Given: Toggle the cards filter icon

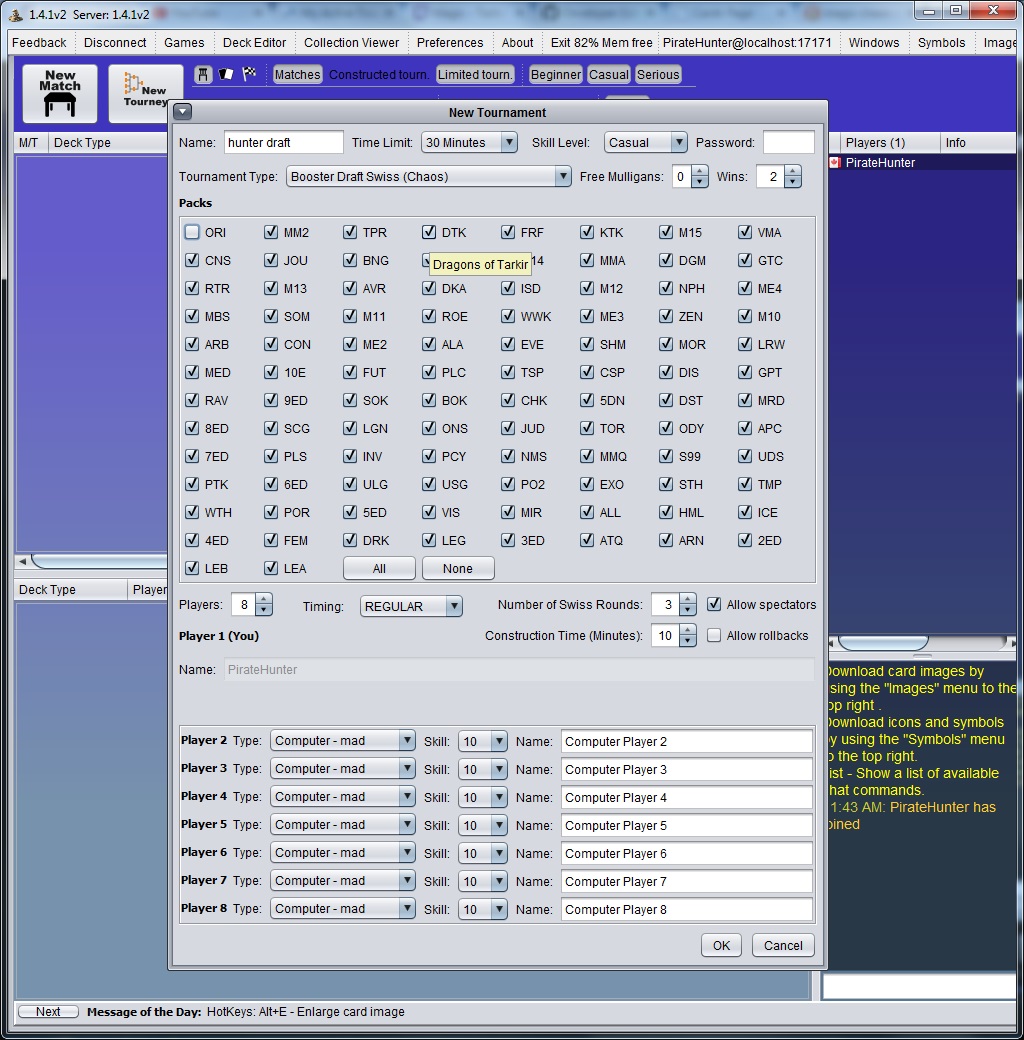Looking at the screenshot, I should point(226,74).
